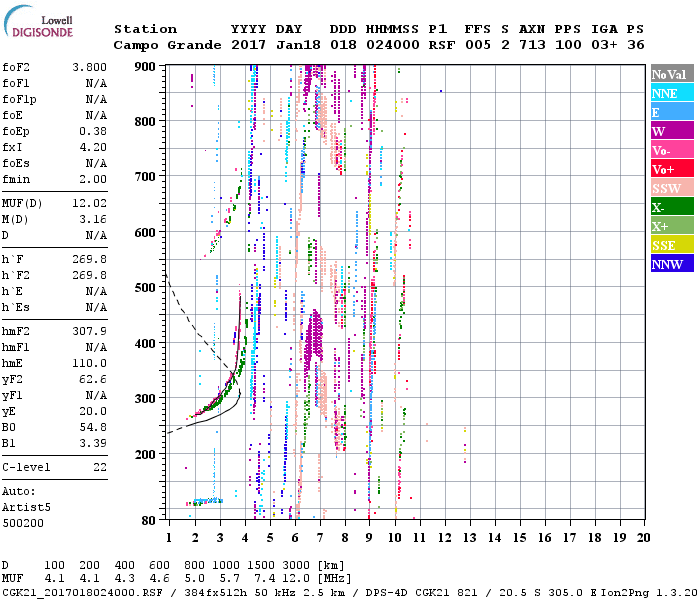The width and height of the screenshot is (700, 600).
Task: Select the SSW legend swatch
Action: 672,188
